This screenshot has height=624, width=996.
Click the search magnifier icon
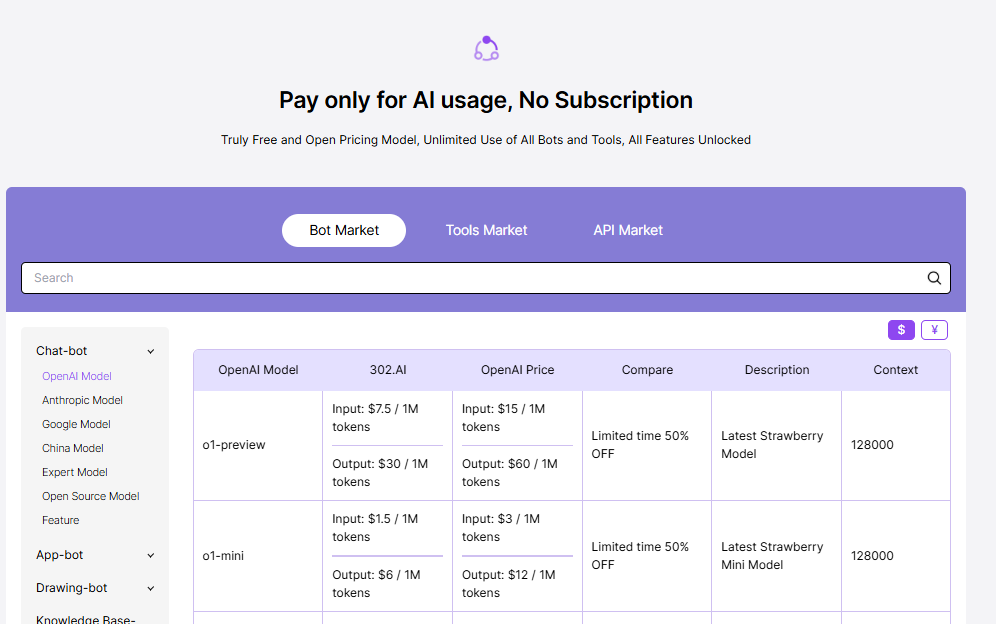[x=934, y=278]
